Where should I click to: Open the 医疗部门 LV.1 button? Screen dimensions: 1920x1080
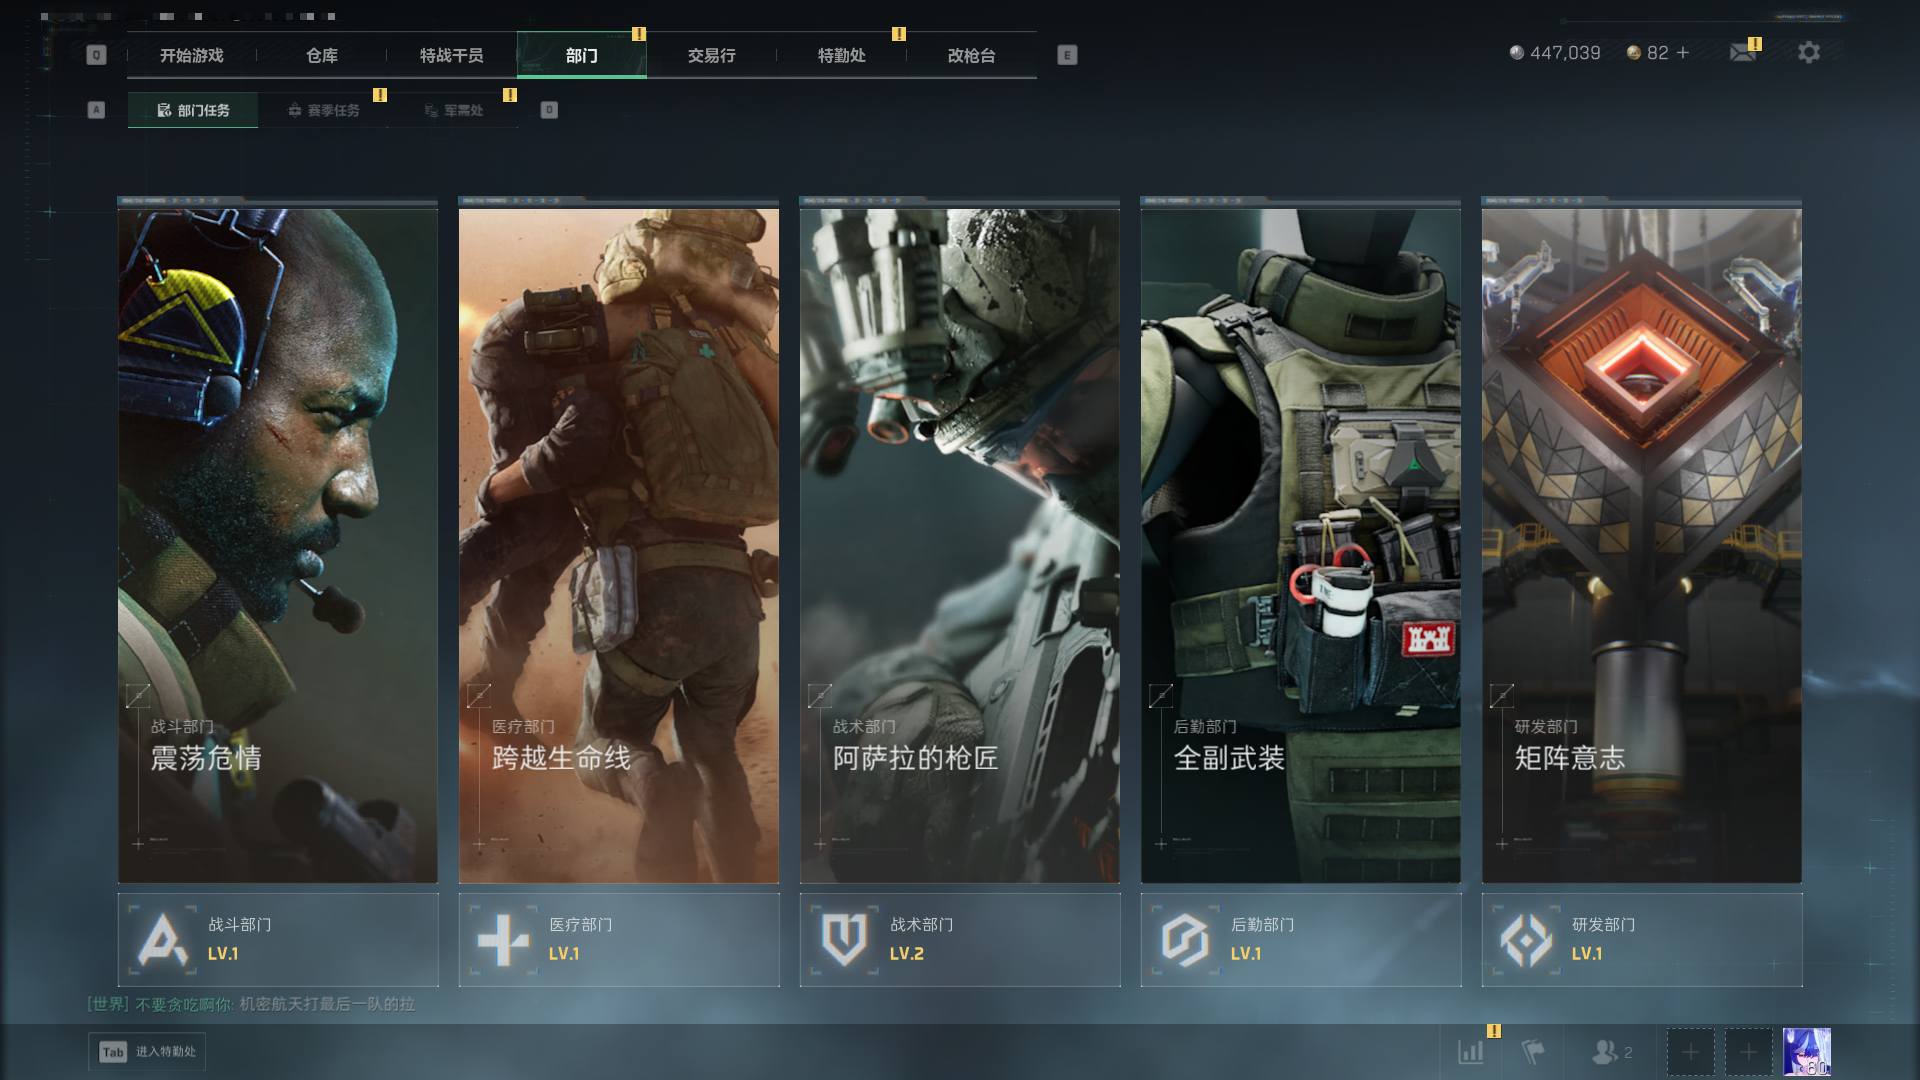[x=619, y=940]
